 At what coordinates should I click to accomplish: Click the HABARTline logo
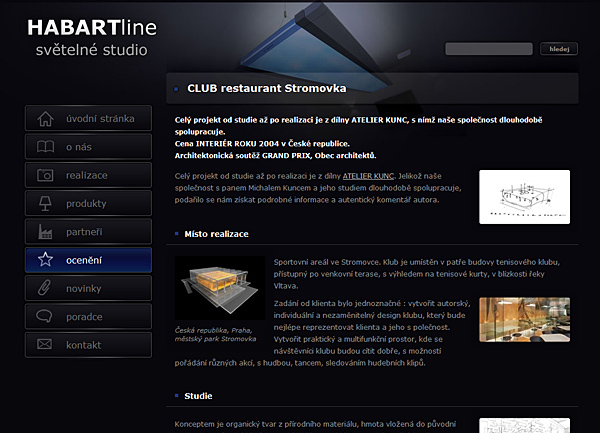[x=92, y=28]
